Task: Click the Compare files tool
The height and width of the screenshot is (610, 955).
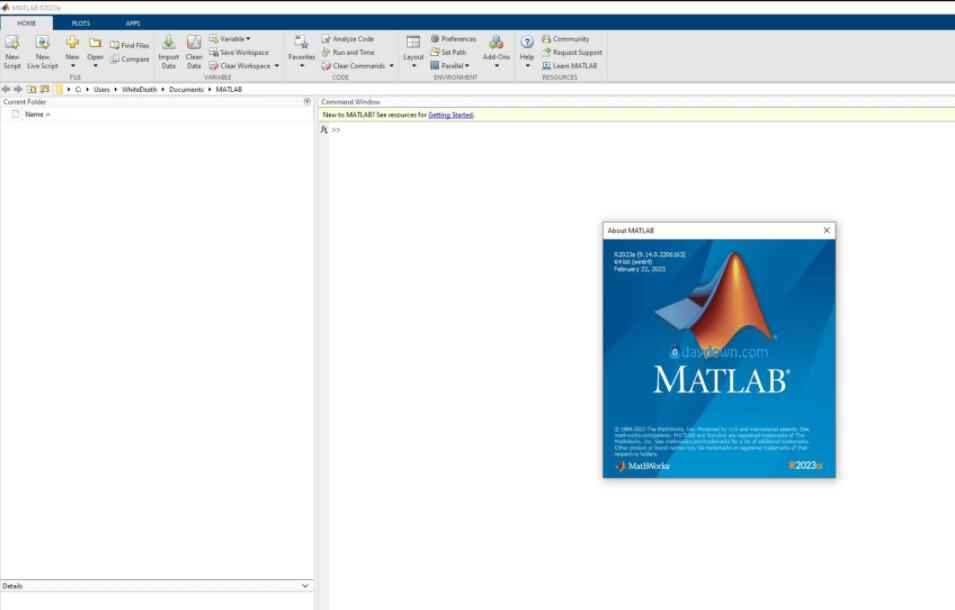Action: [129, 59]
